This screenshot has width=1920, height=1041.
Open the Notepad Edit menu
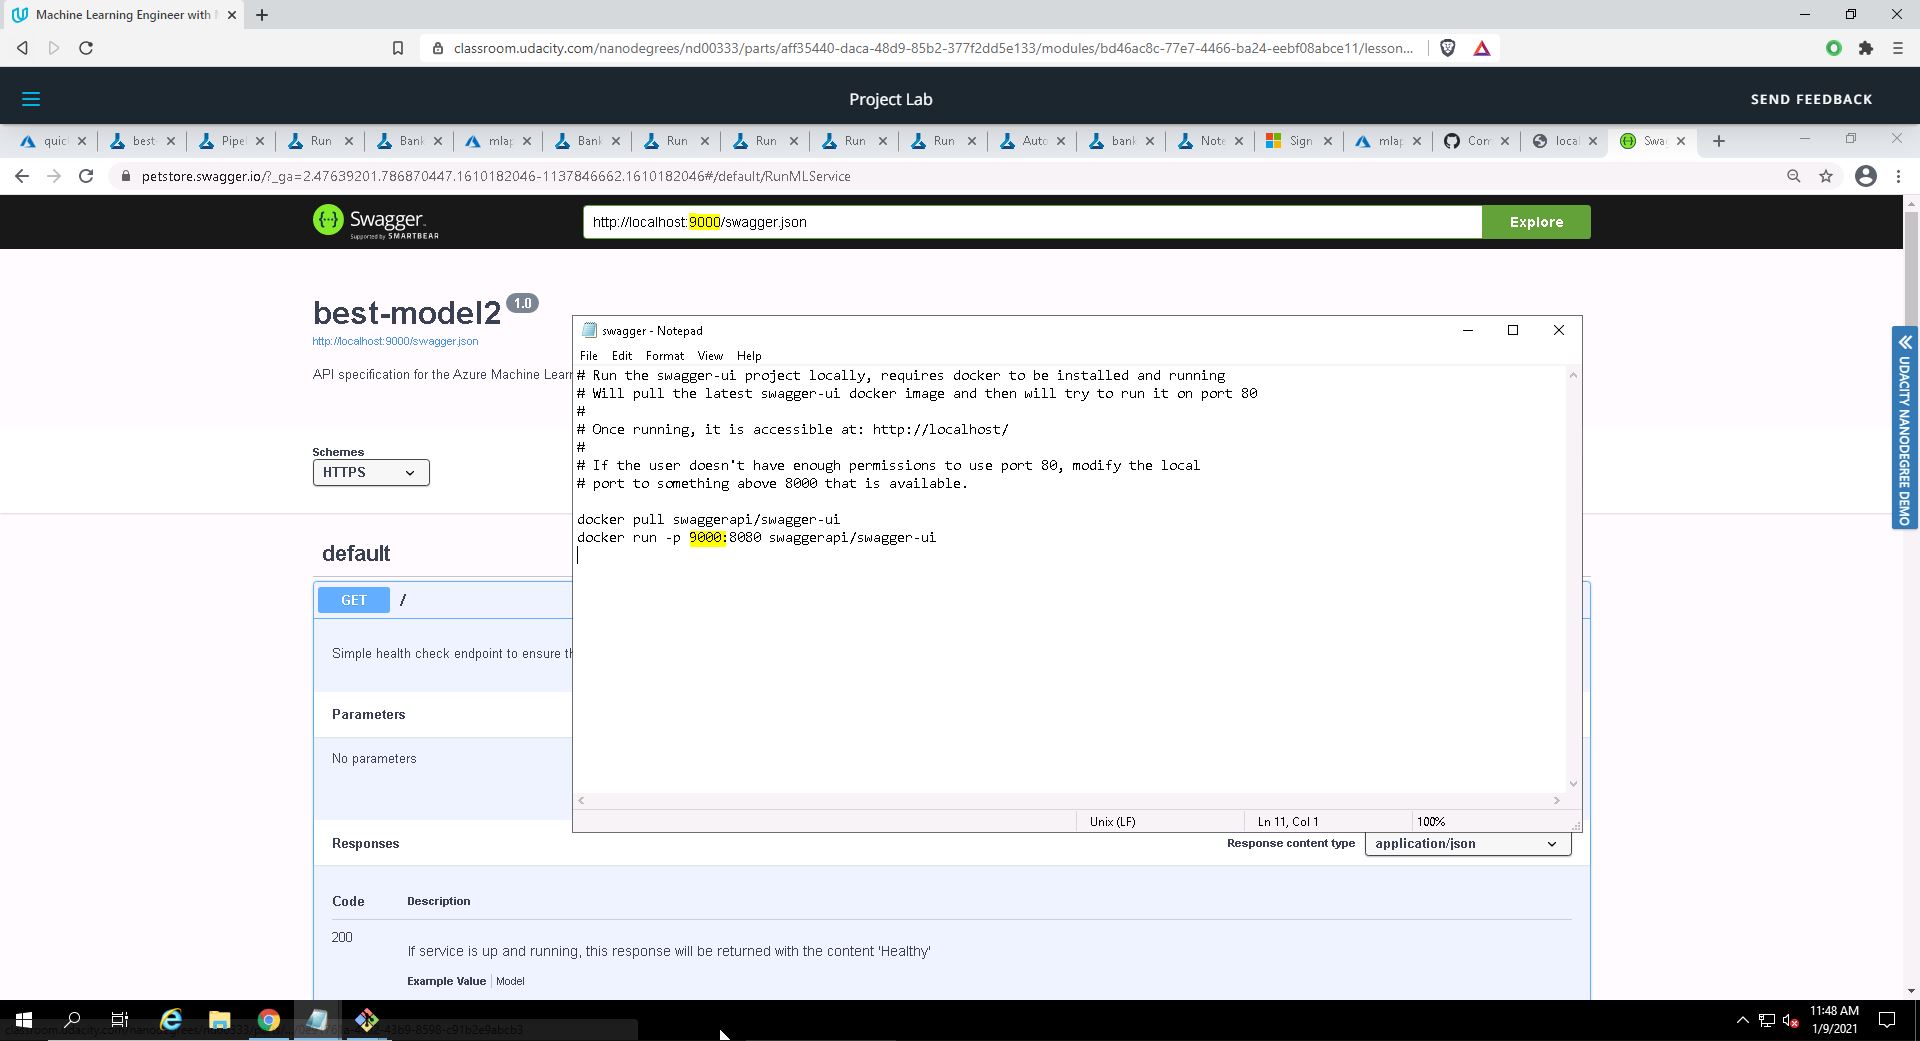pyautogui.click(x=622, y=356)
